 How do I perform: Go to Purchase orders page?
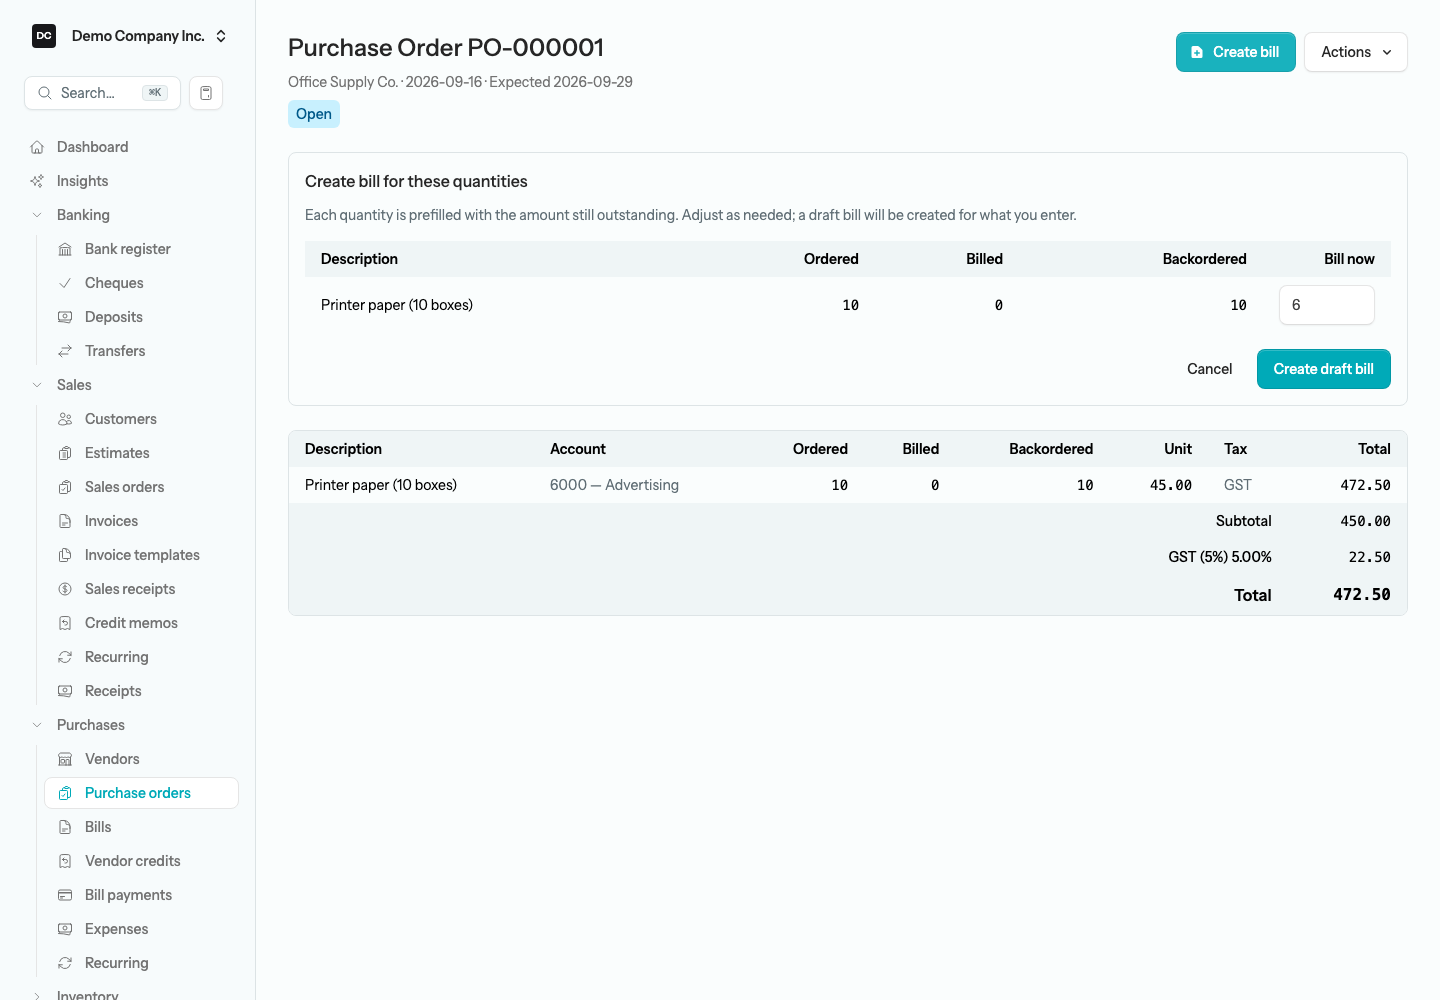(141, 793)
